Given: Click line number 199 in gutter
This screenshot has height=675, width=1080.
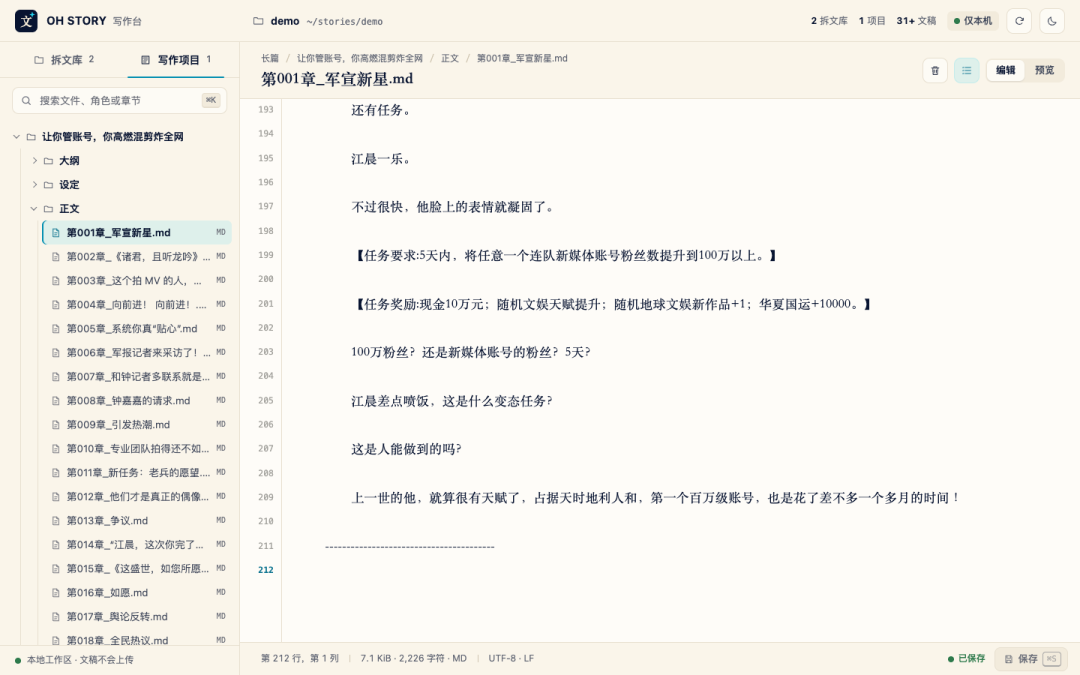Looking at the screenshot, I should pos(266,255).
